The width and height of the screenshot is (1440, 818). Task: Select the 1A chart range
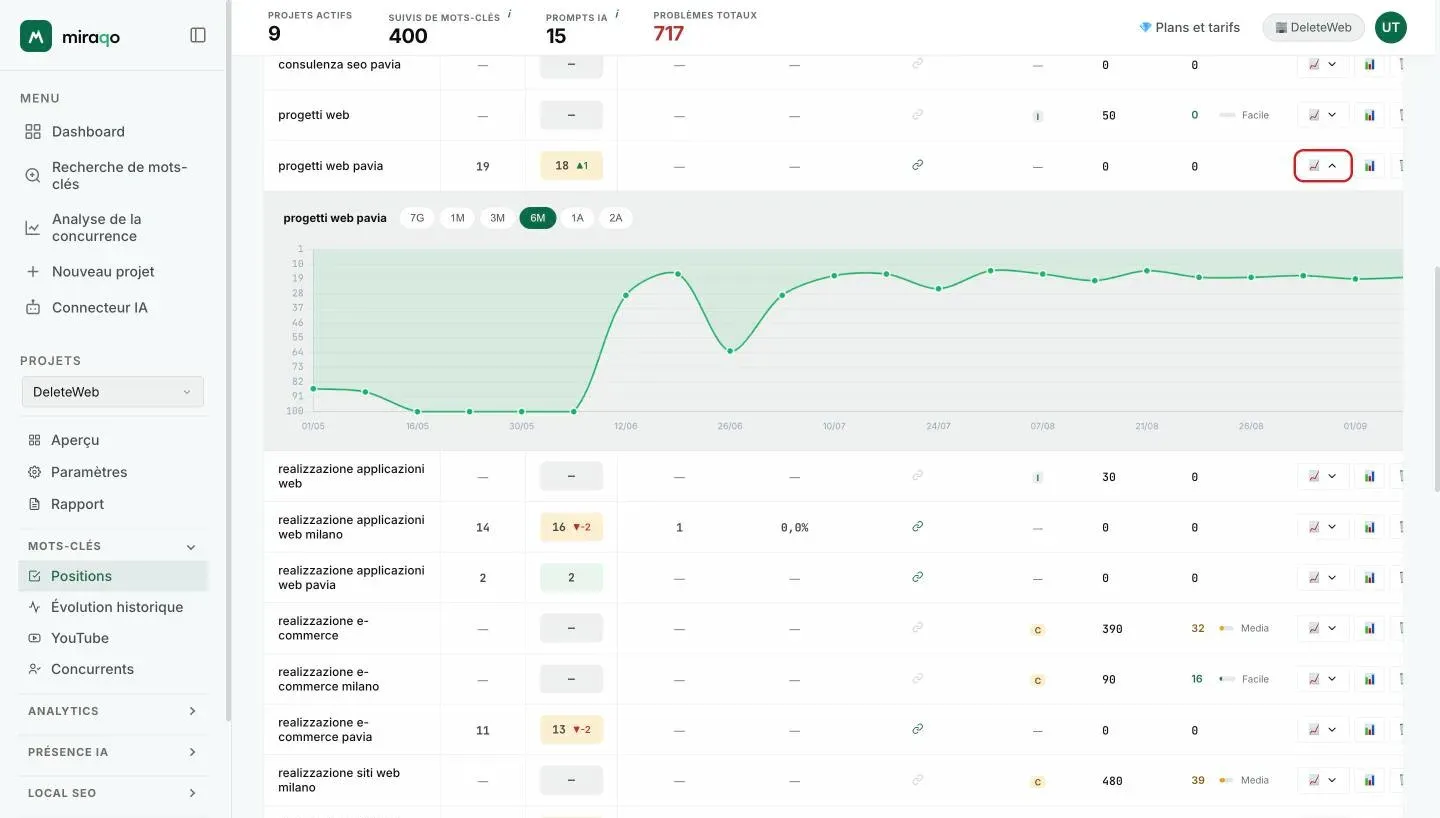pyautogui.click(x=577, y=218)
